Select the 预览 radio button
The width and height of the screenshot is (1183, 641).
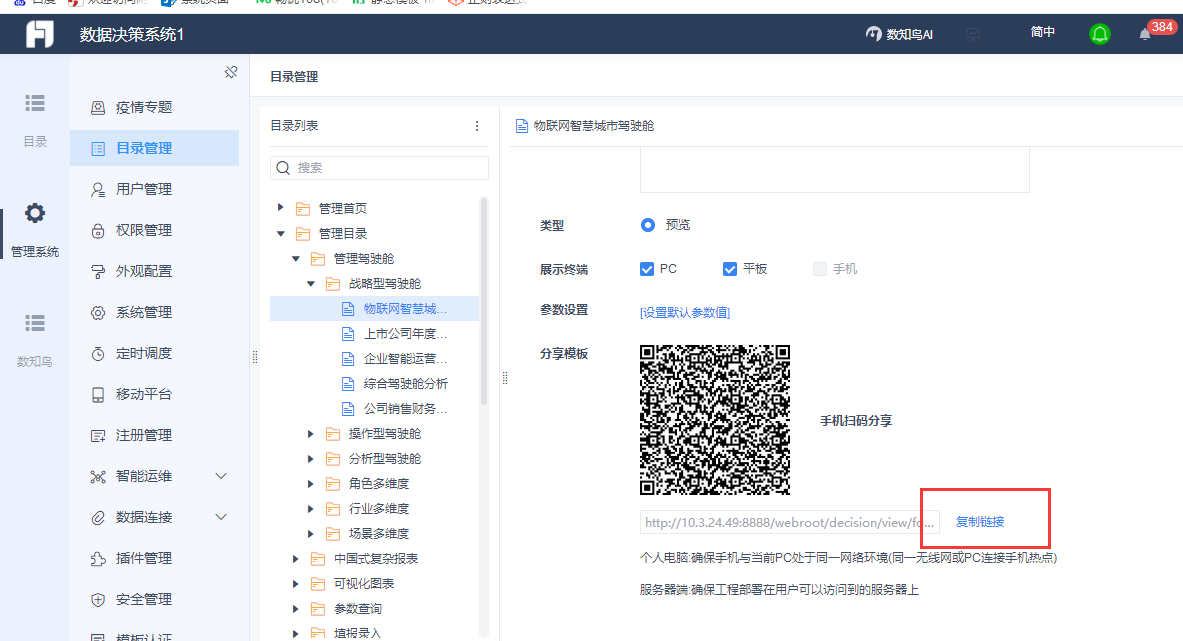[647, 225]
